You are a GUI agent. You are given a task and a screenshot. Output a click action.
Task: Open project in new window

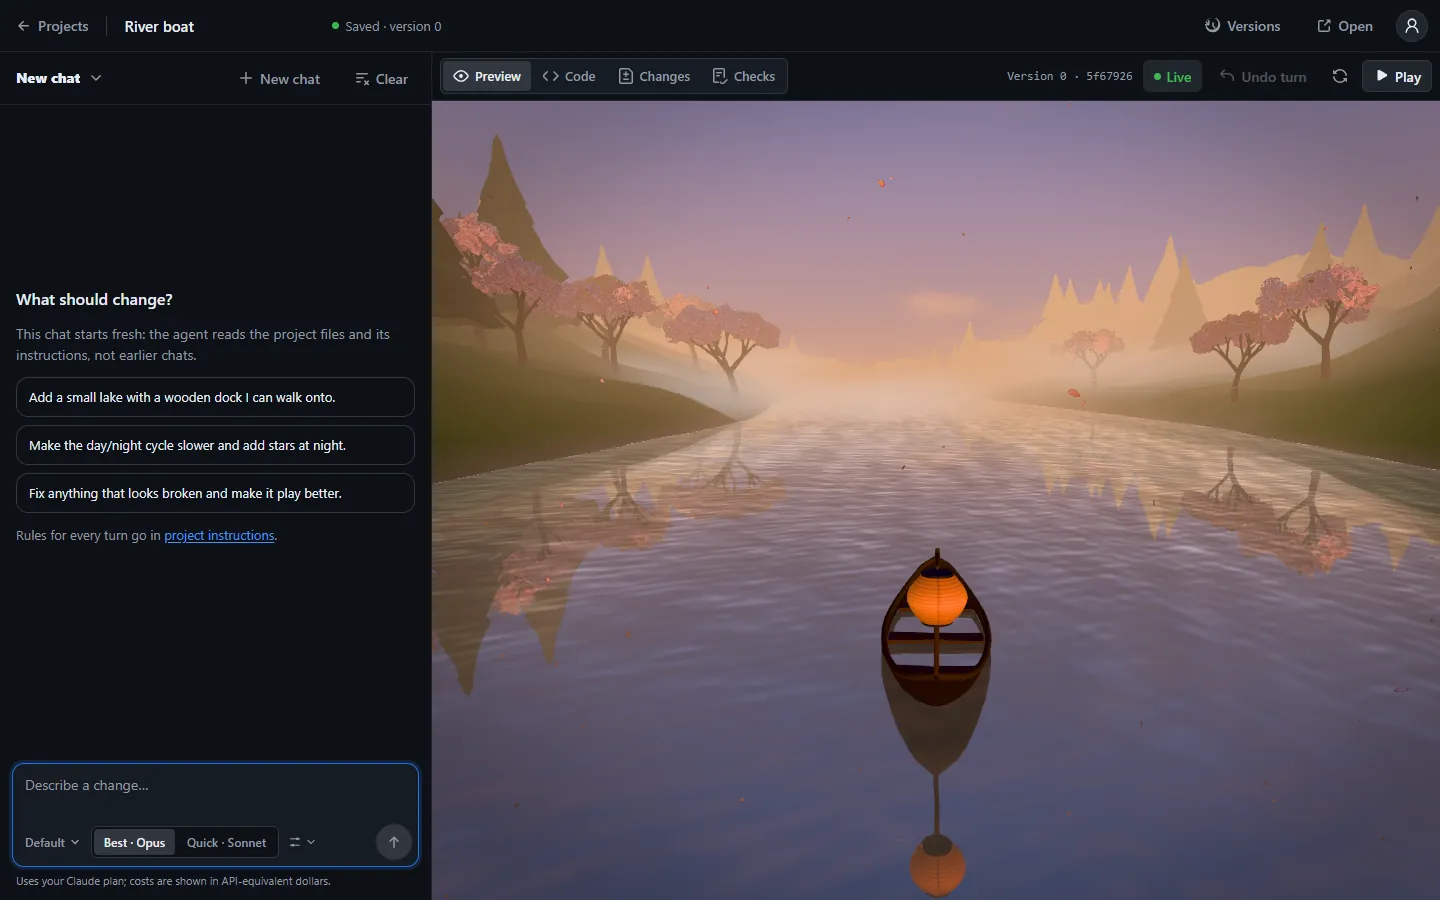coord(1345,26)
